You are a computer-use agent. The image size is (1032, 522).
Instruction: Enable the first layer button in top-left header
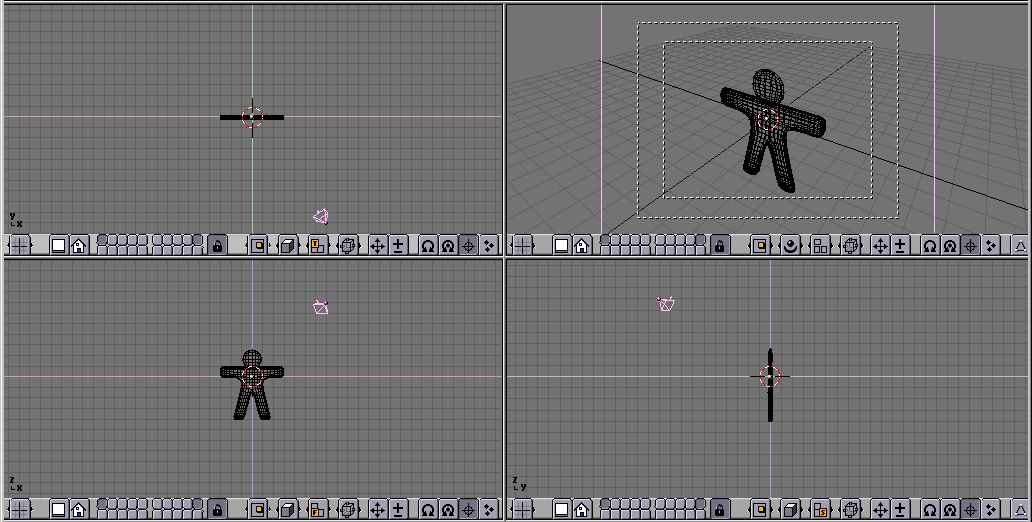pyautogui.click(x=101, y=241)
